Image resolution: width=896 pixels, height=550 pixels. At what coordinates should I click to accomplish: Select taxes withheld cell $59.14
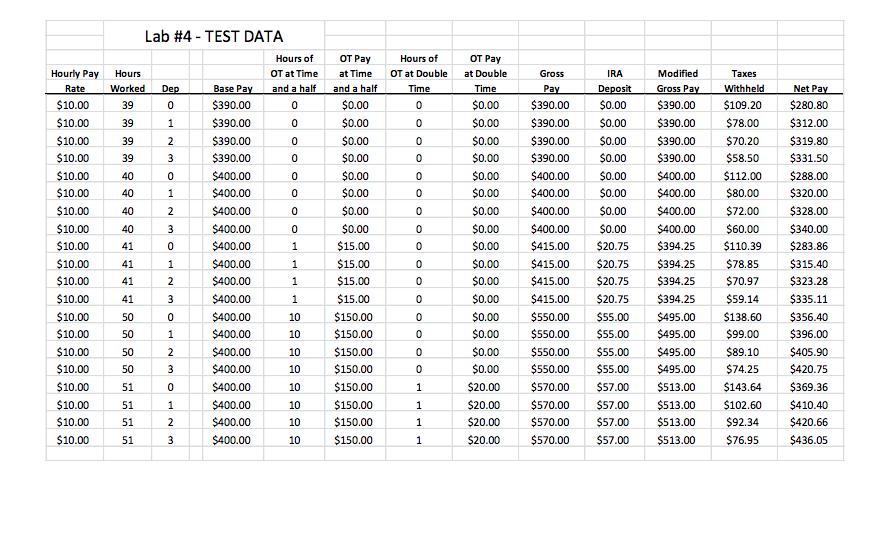coord(742,299)
